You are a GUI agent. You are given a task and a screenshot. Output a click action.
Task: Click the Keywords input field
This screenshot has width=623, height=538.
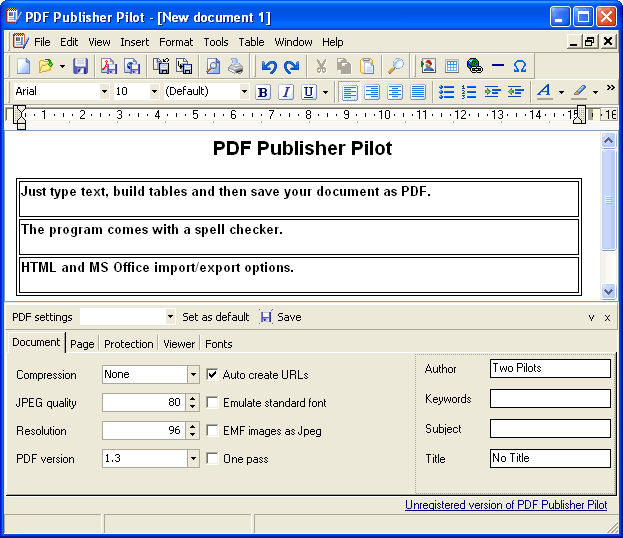(x=550, y=398)
